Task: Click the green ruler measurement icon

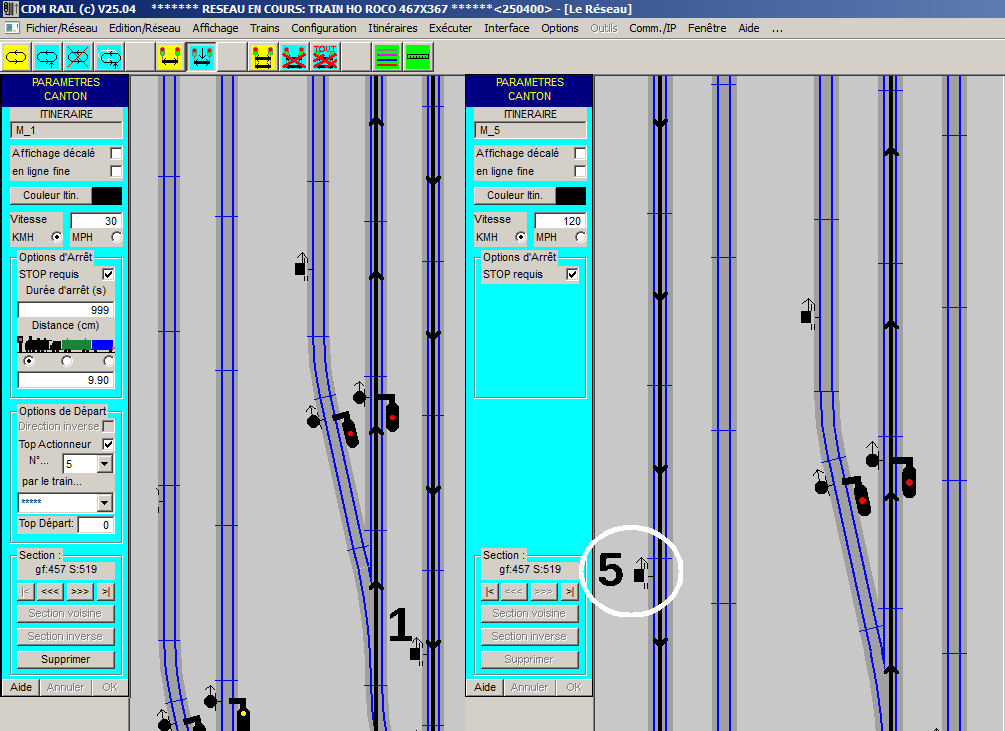Action: (x=418, y=57)
